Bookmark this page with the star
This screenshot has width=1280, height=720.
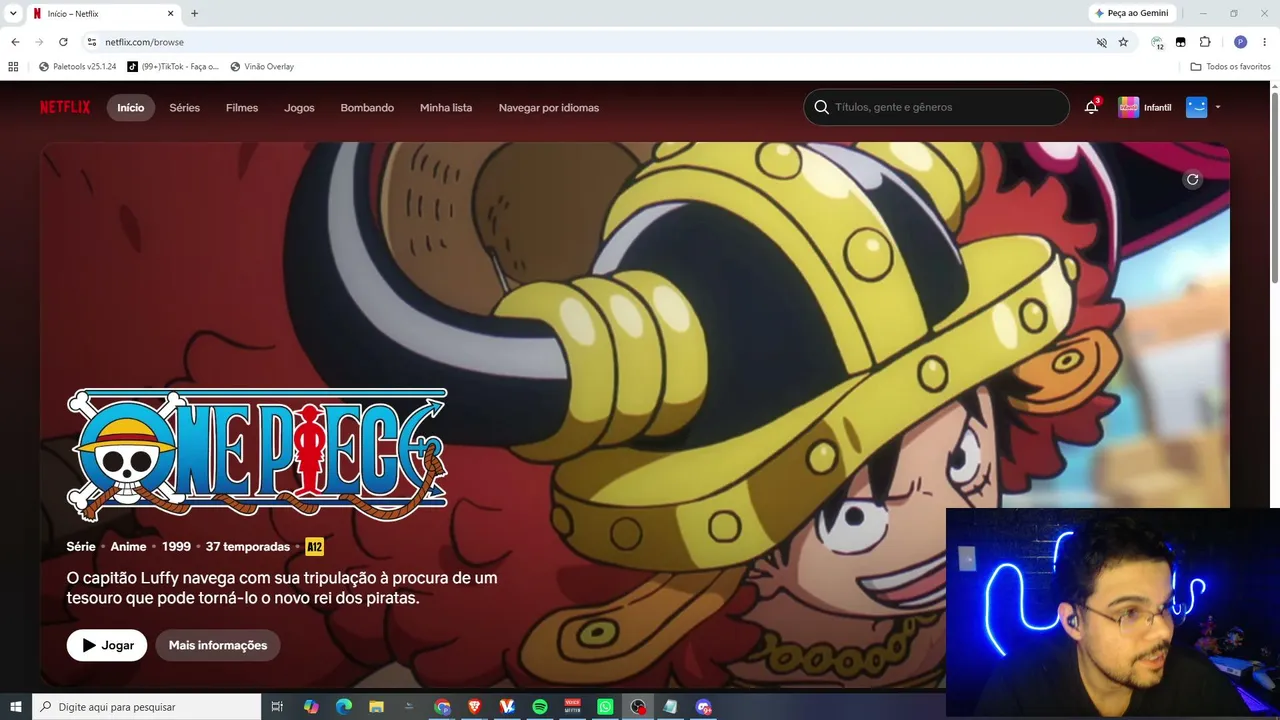(x=1123, y=42)
